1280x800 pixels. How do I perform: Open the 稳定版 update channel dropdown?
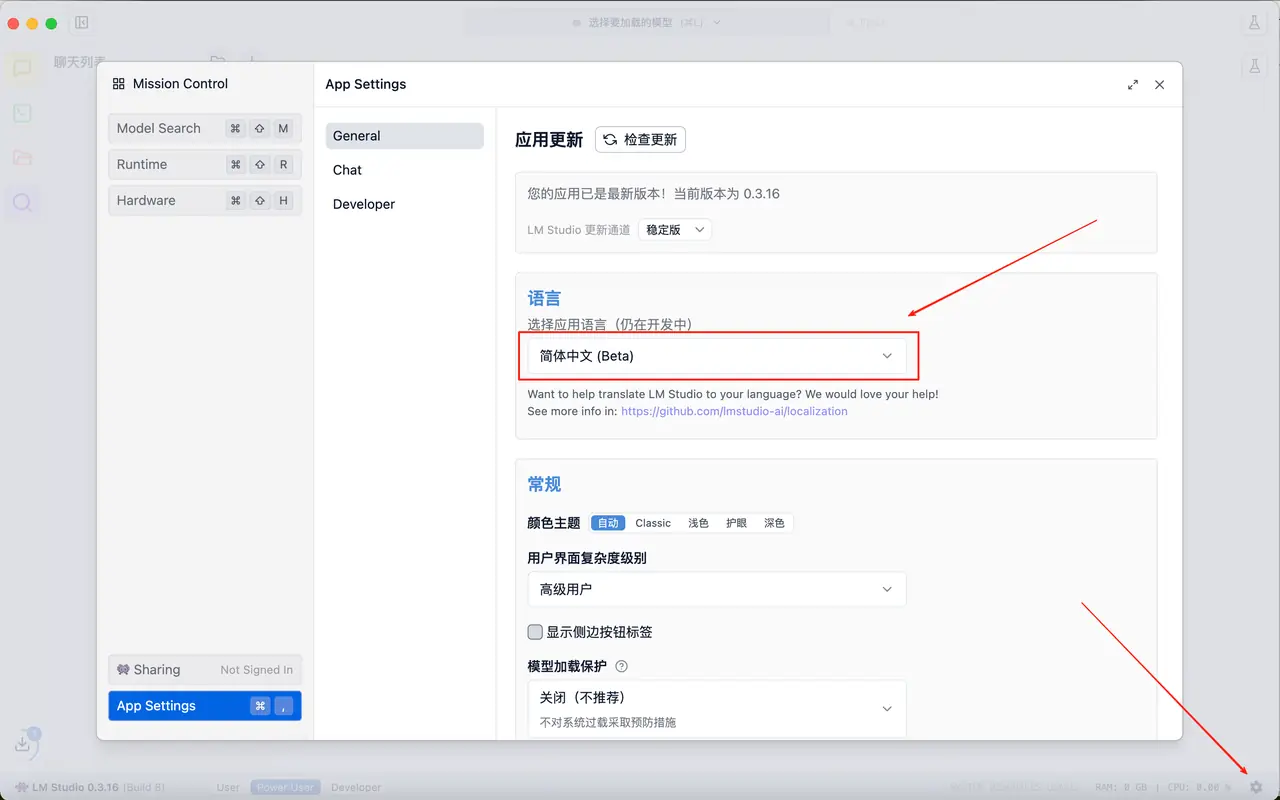[675, 230]
